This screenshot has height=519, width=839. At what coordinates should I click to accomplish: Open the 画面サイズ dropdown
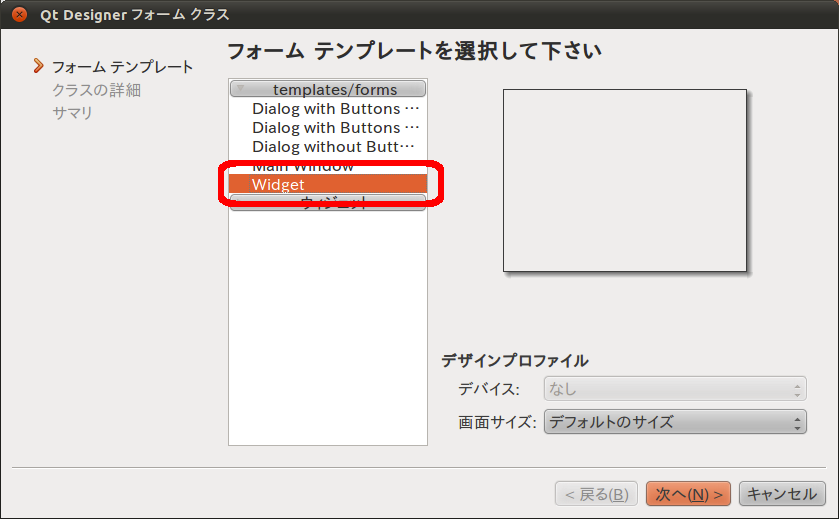coord(674,422)
